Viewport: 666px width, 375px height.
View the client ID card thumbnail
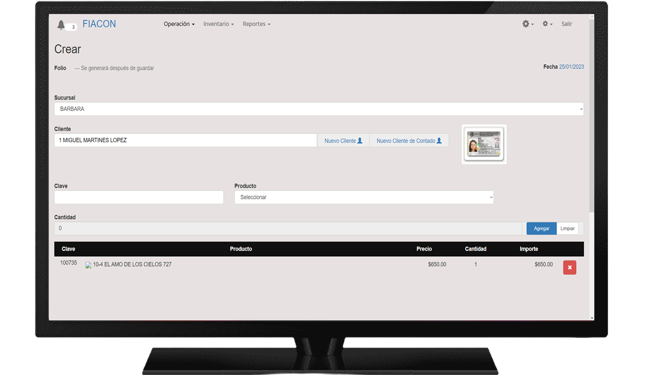click(484, 144)
